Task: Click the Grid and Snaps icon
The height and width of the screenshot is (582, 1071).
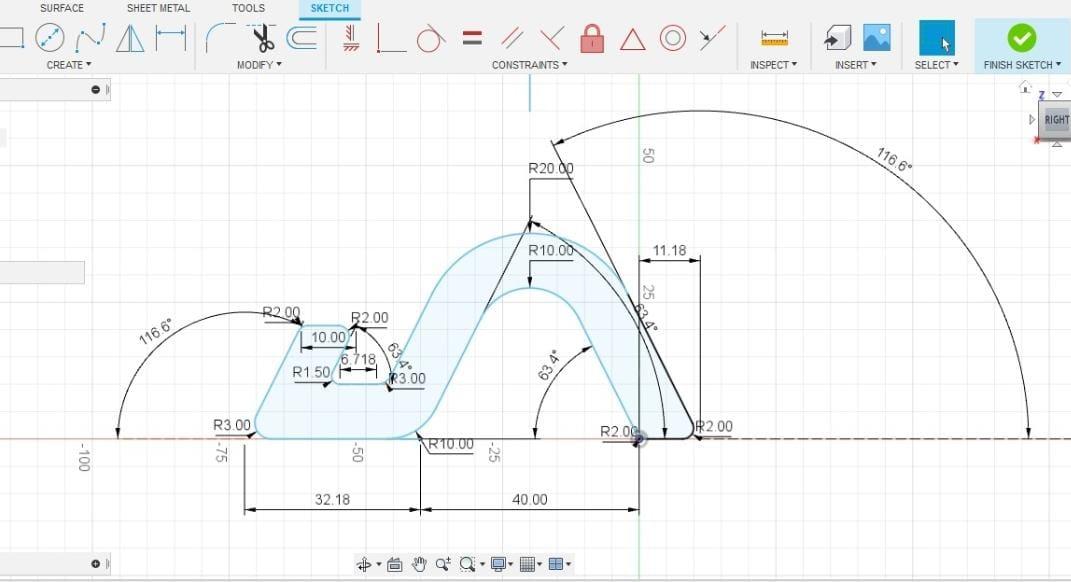Action: [527, 564]
